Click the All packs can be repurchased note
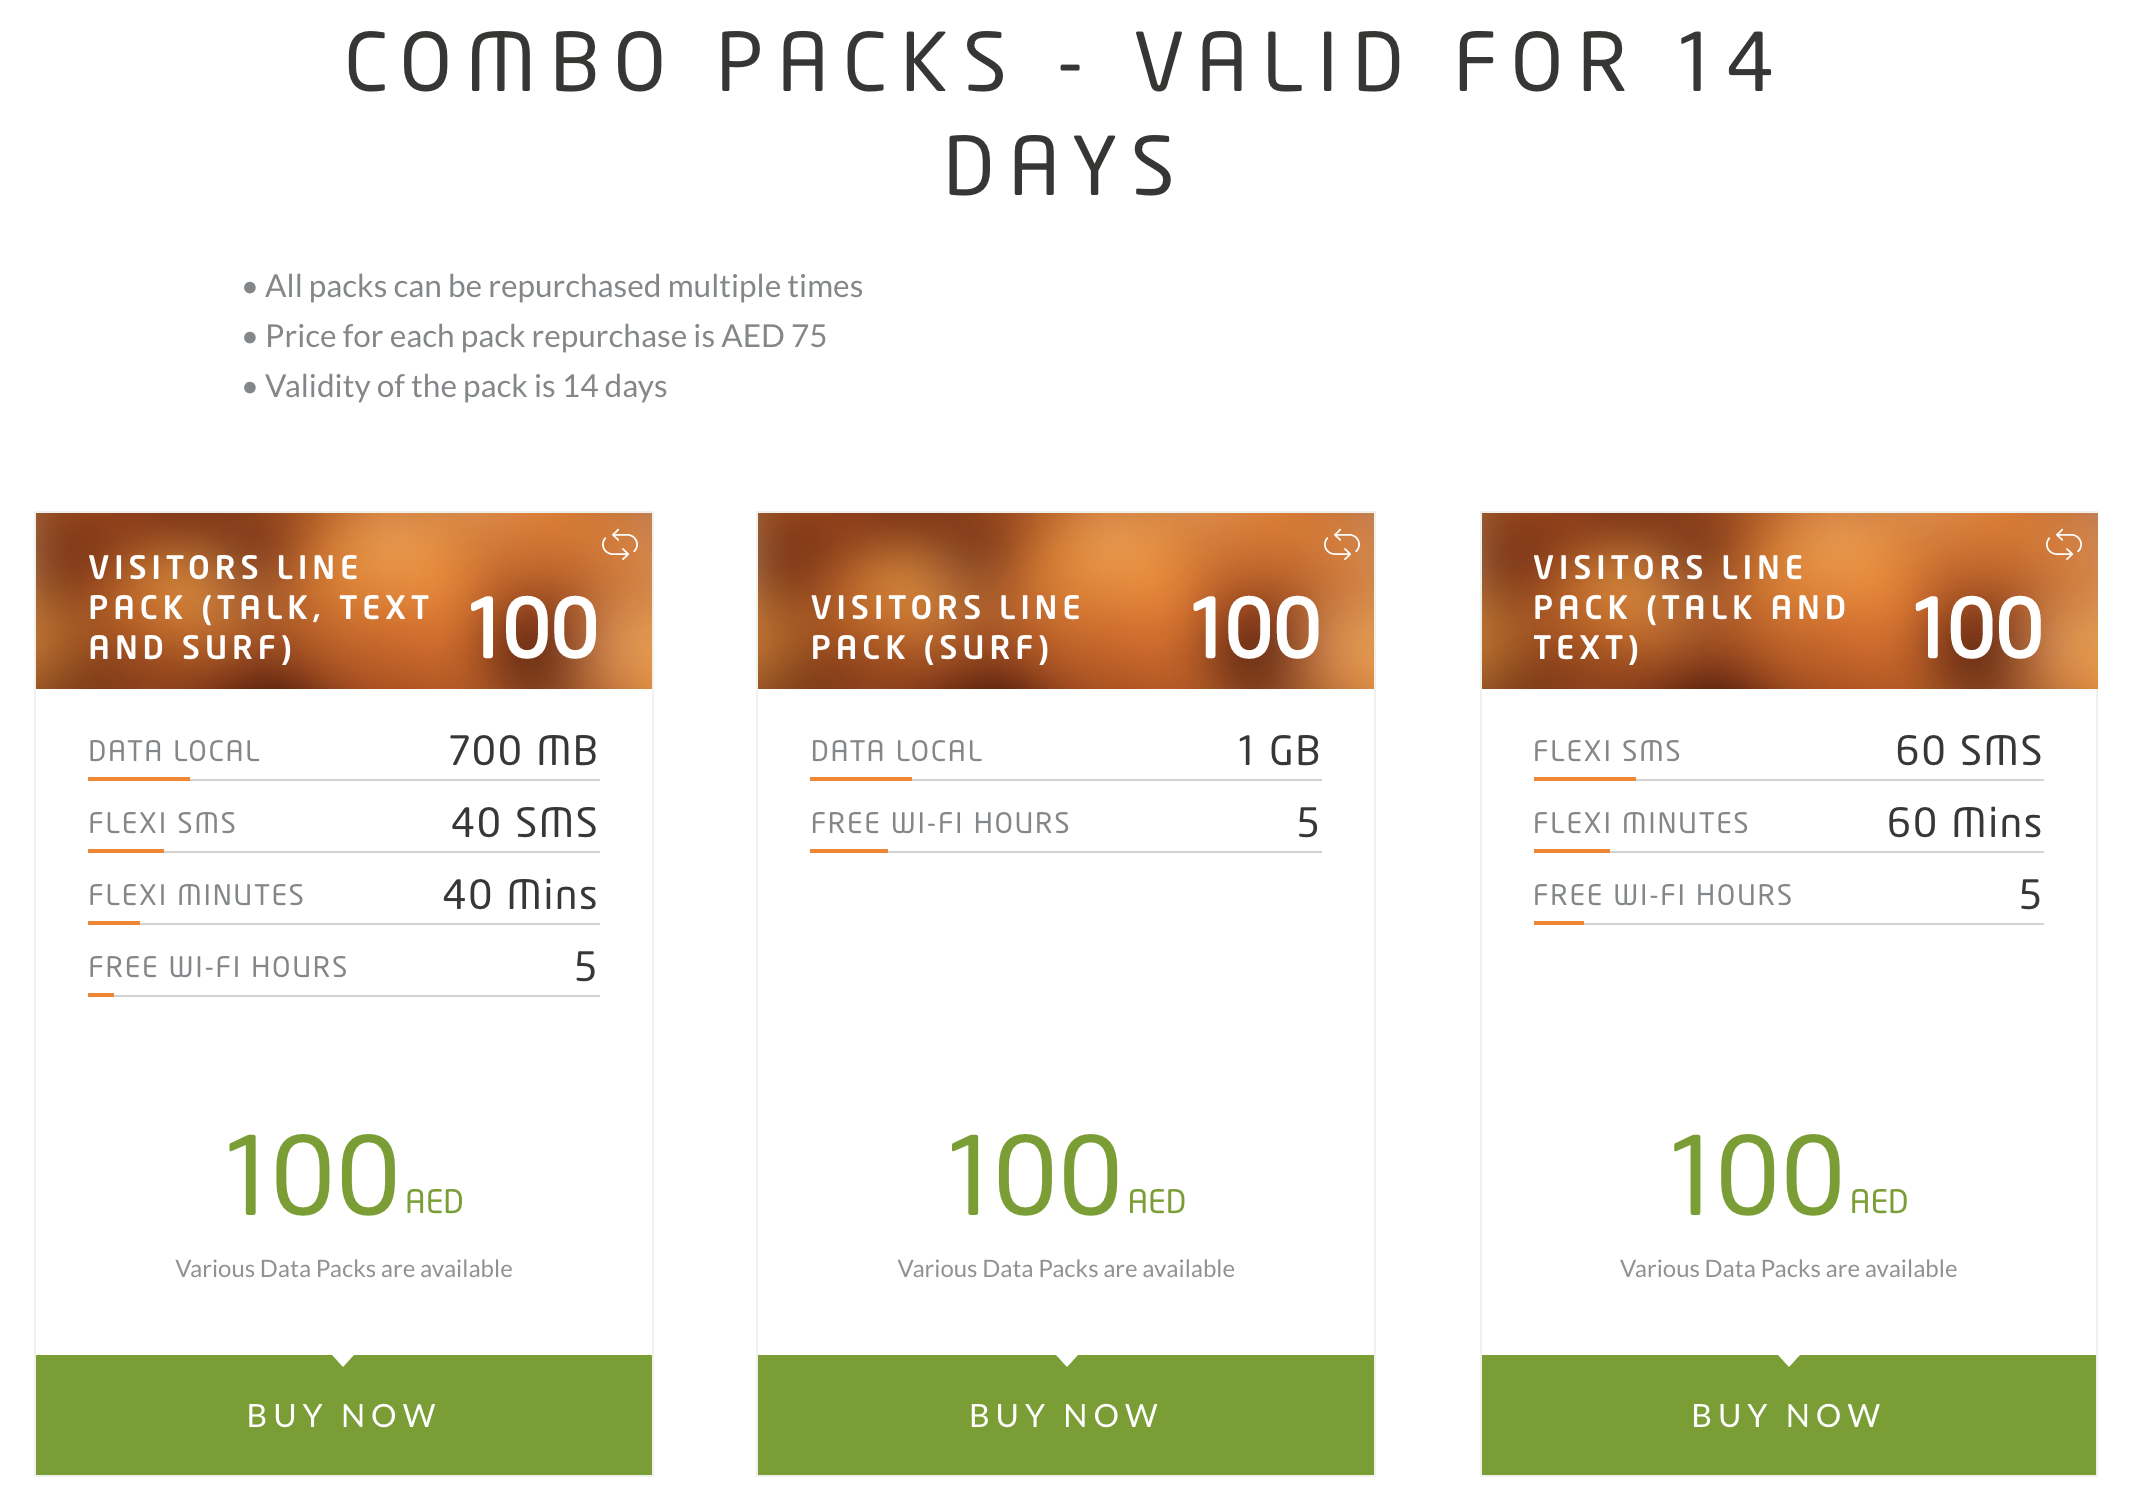 click(x=563, y=287)
